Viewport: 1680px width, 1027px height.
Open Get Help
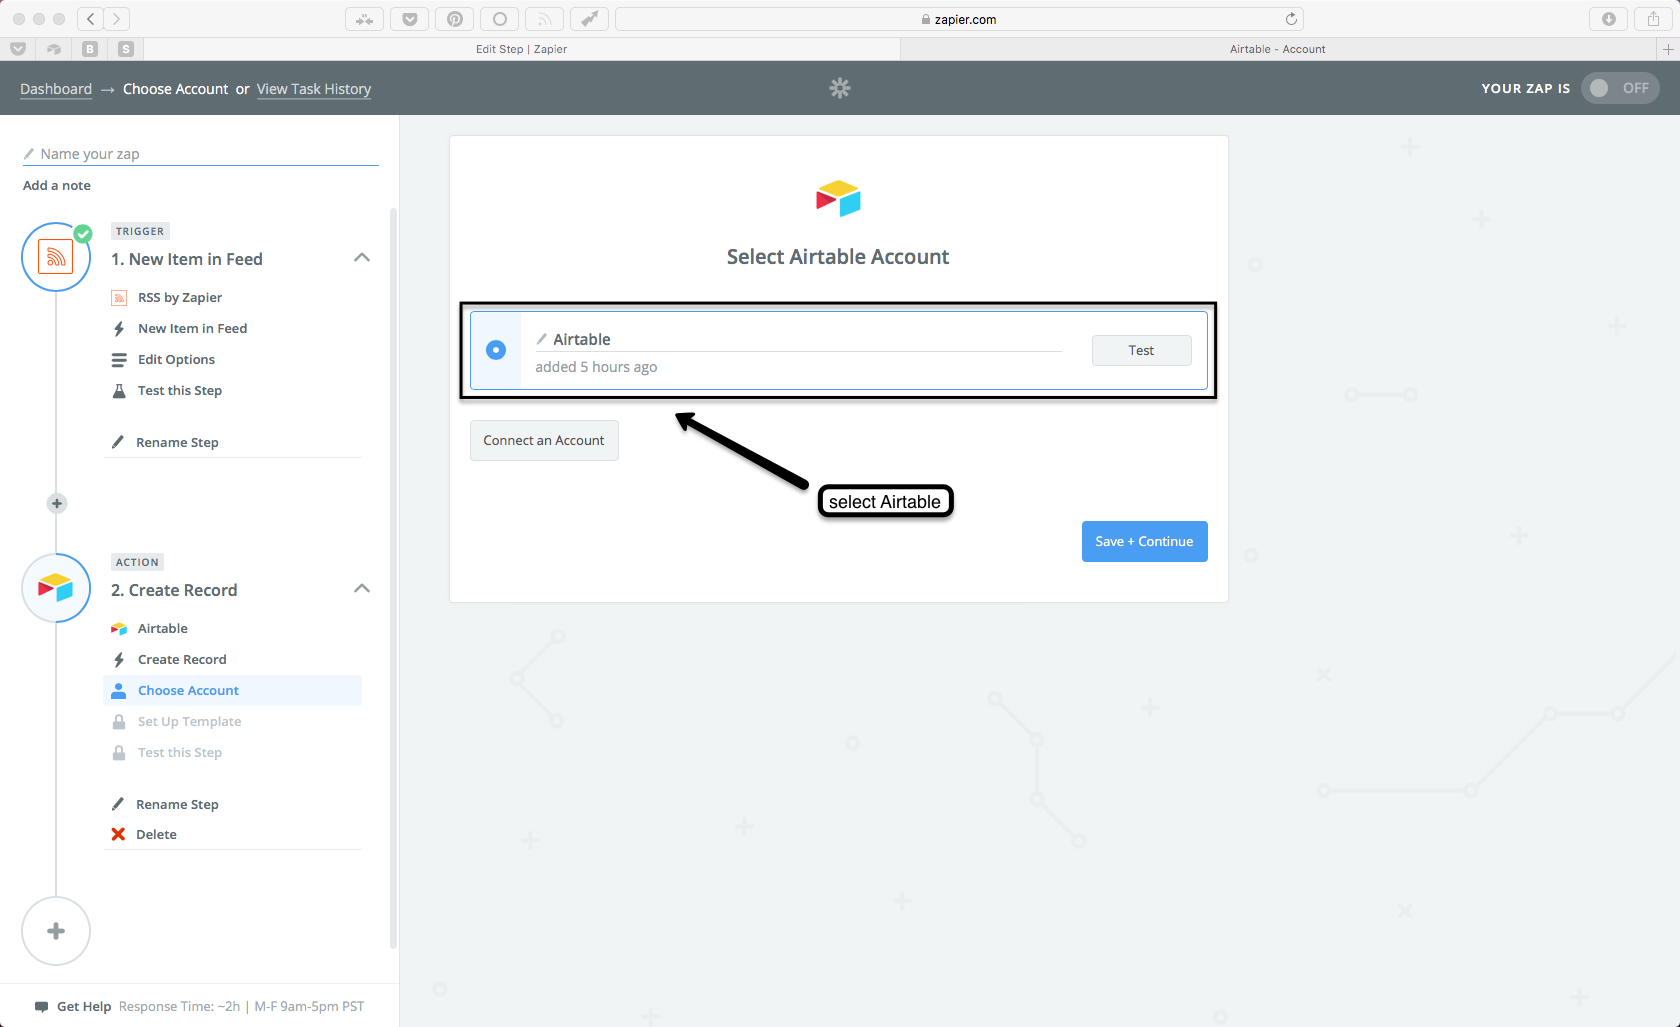(84, 1006)
